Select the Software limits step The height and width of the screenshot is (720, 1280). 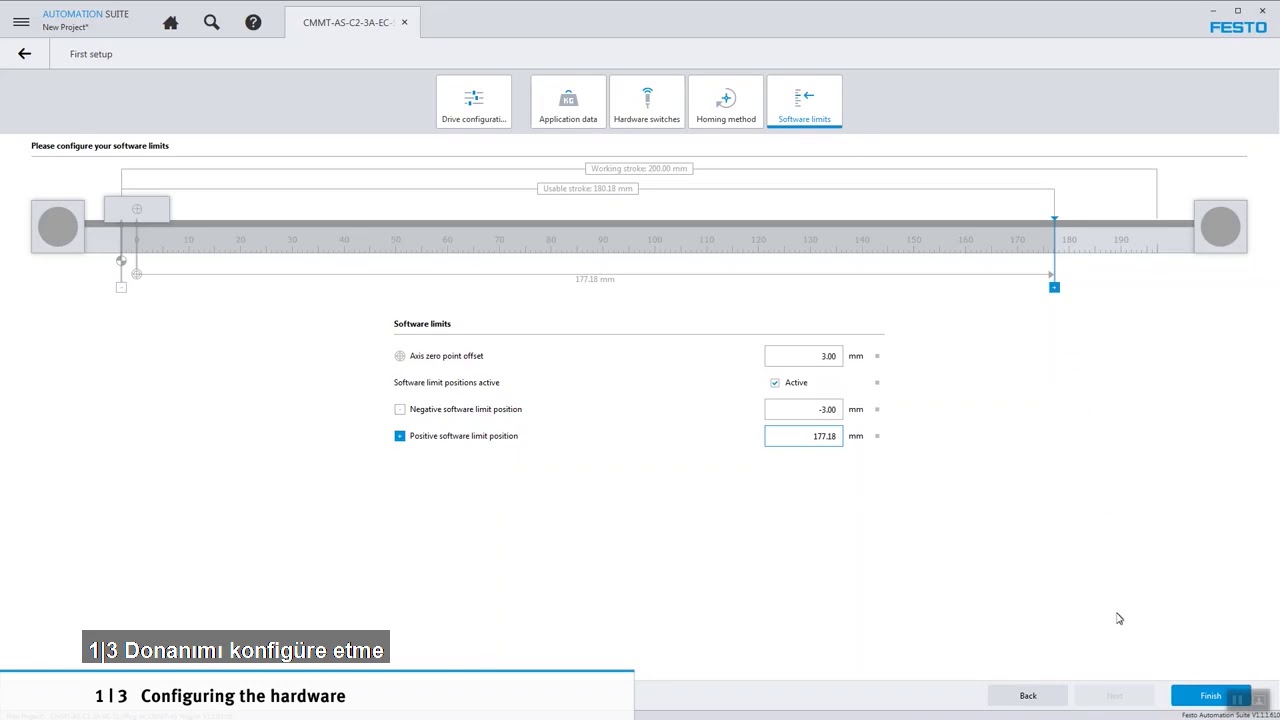click(804, 102)
